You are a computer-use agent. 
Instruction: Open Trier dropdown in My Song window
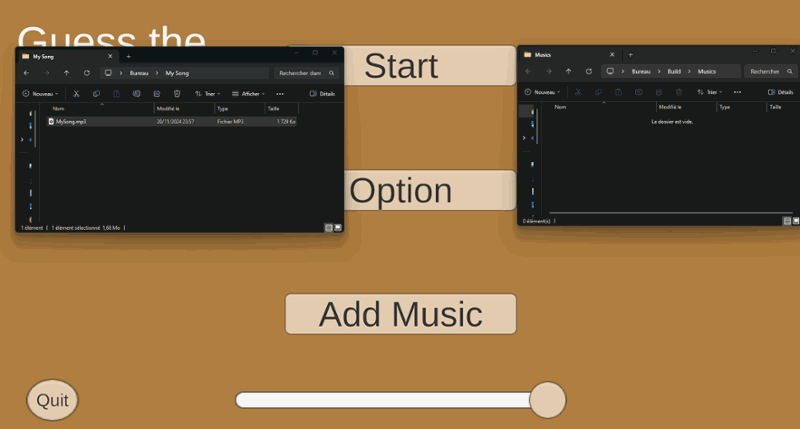click(208, 94)
